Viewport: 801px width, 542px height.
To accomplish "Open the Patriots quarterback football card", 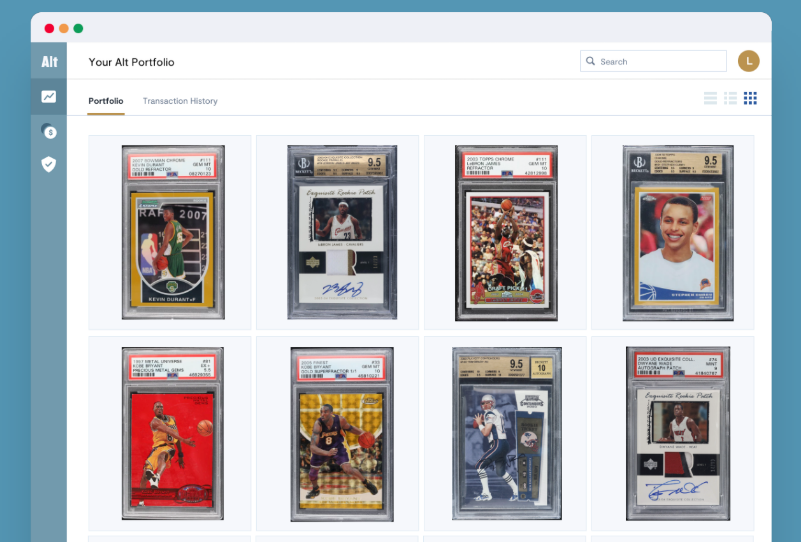I will click(507, 433).
